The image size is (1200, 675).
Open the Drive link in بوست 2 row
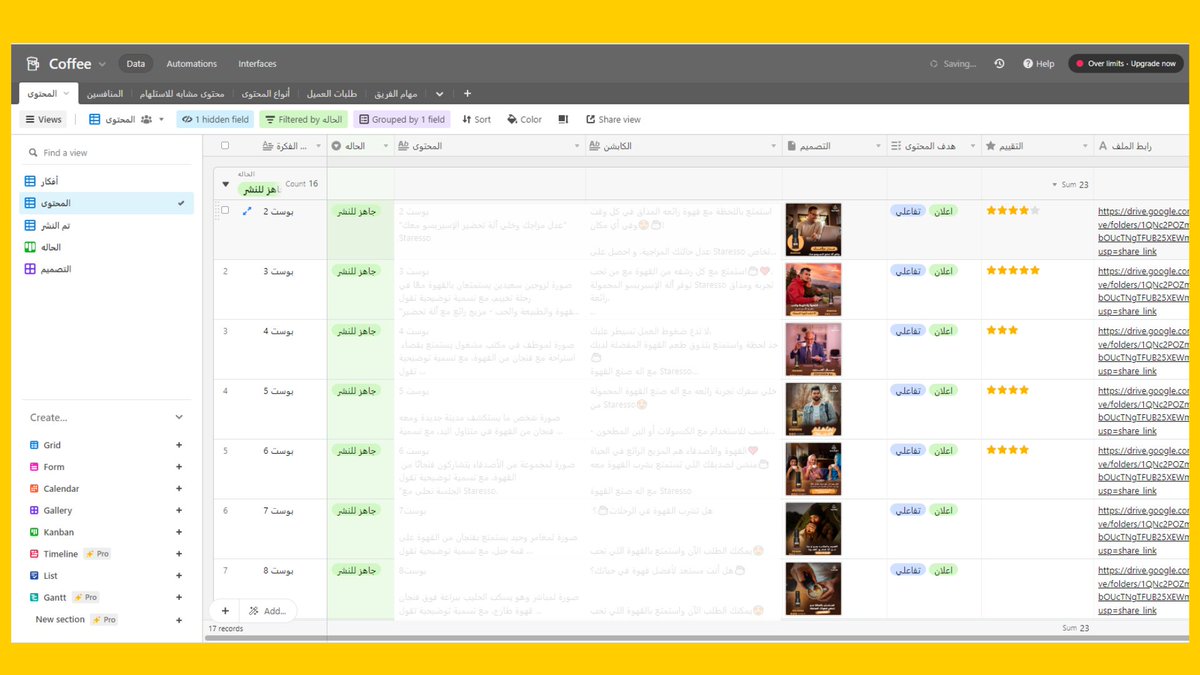1143,231
